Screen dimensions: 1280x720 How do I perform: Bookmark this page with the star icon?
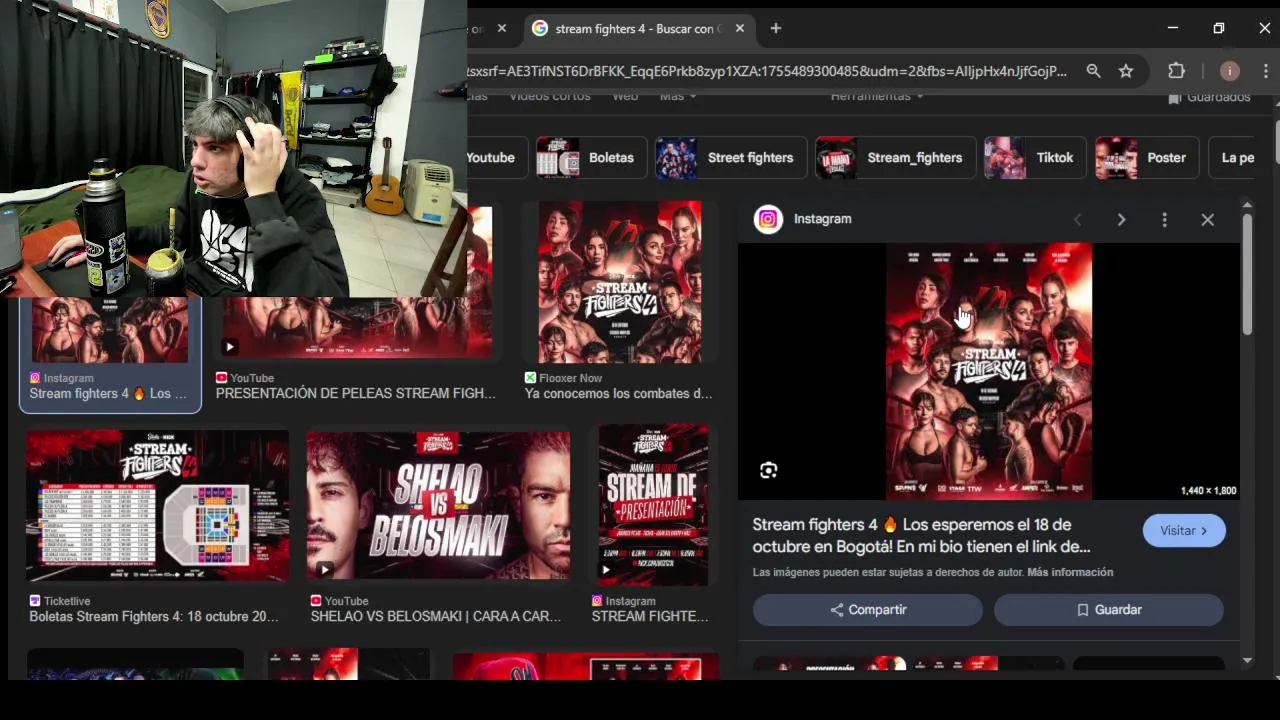tap(1126, 71)
